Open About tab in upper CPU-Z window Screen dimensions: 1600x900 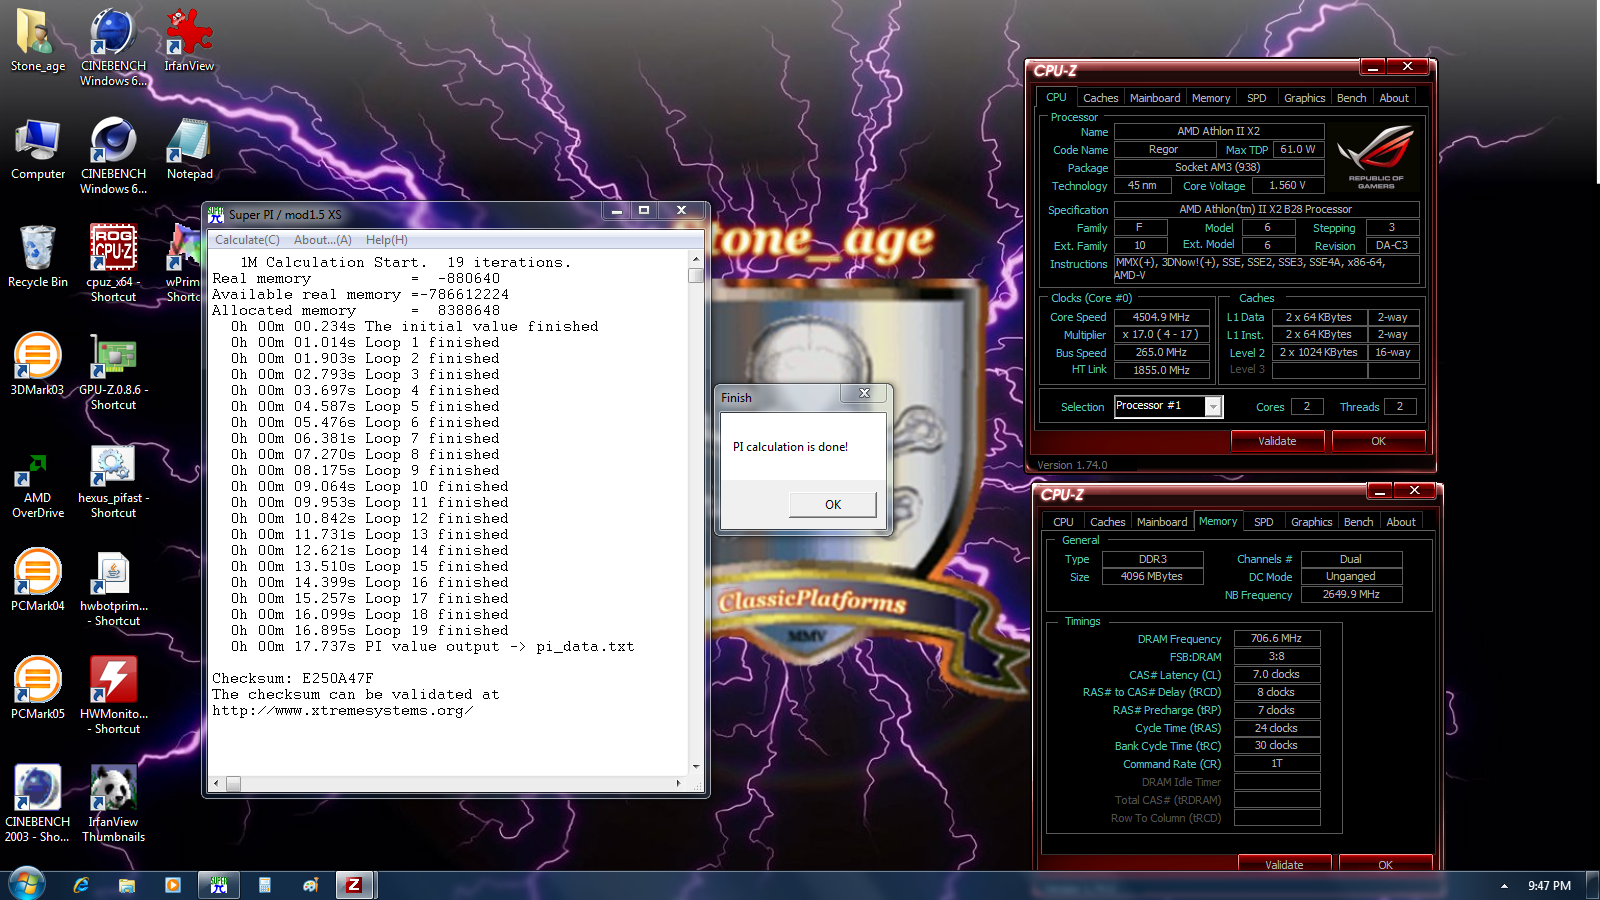pyautogui.click(x=1394, y=98)
